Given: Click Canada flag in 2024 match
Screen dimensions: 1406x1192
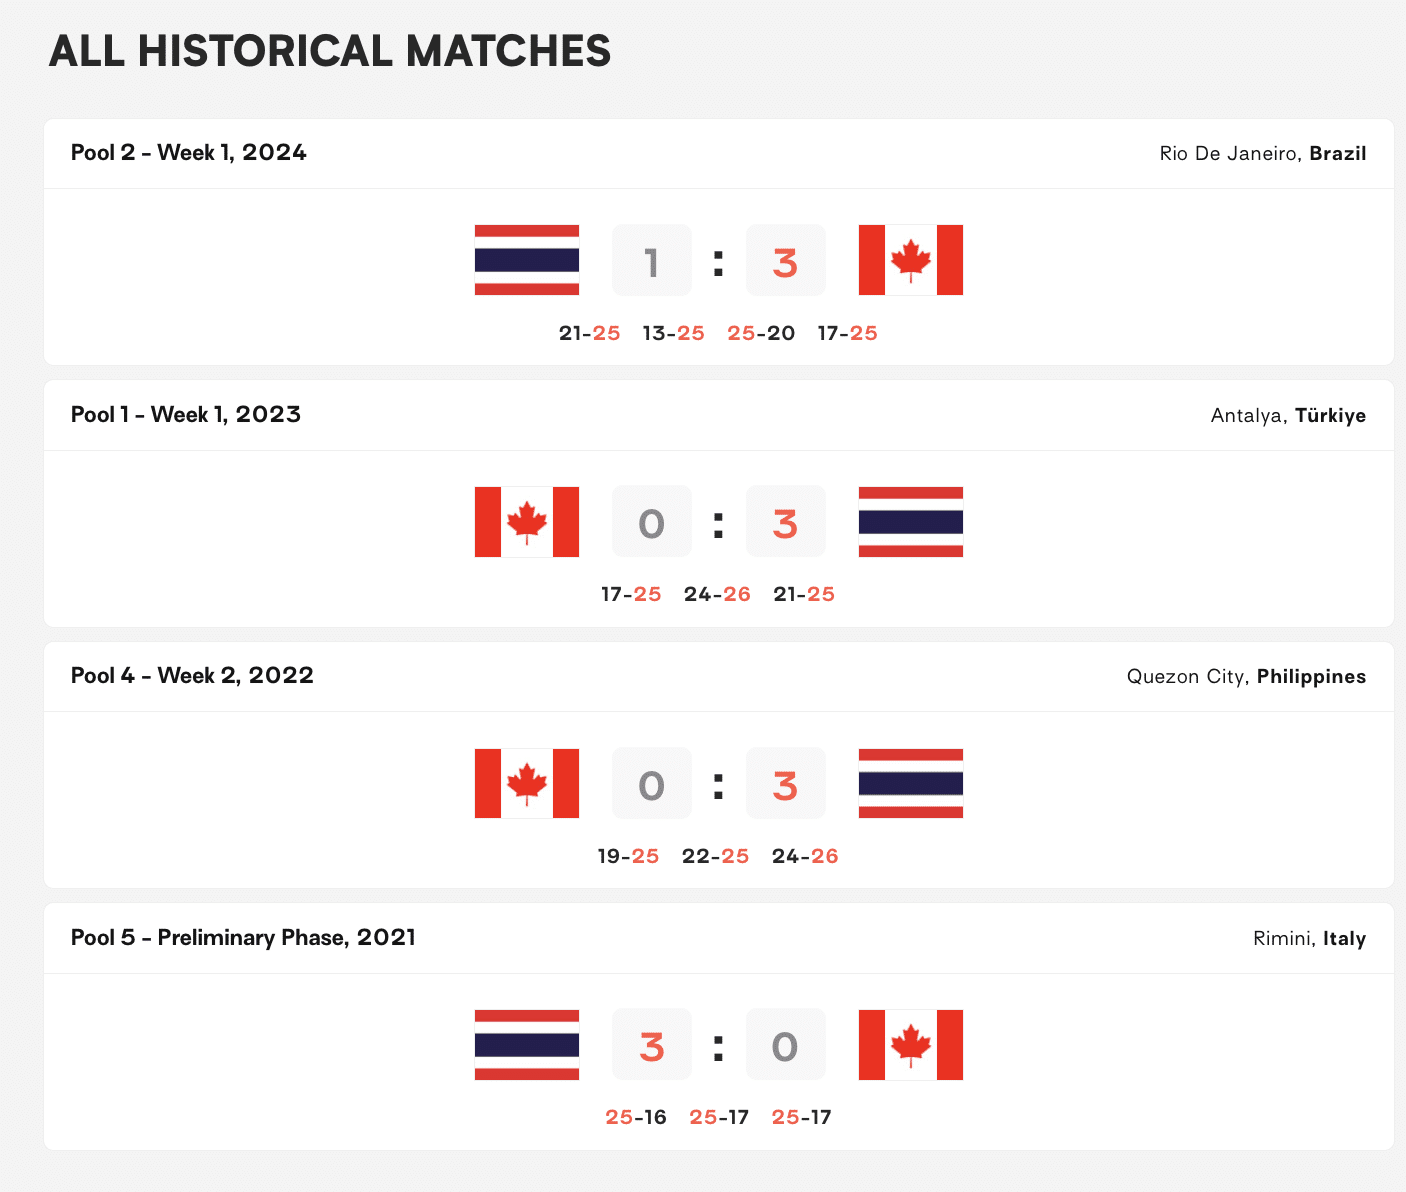Looking at the screenshot, I should point(910,260).
